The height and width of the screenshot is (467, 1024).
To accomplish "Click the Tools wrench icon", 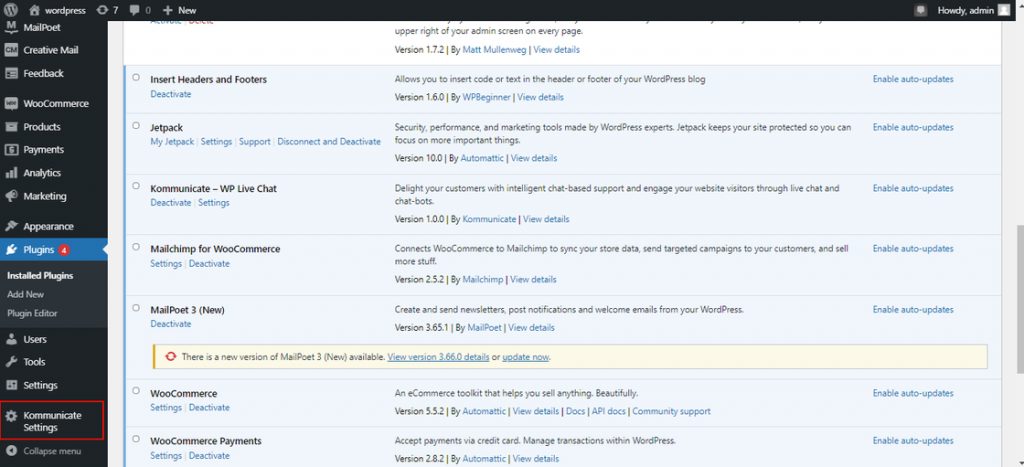I will click(x=11, y=362).
